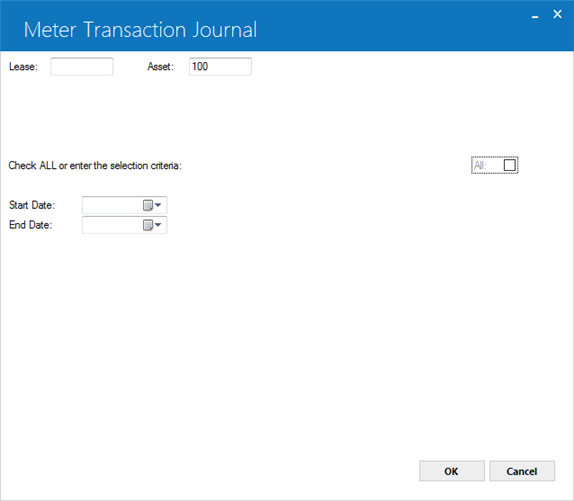
Task: Click the 'Start Date:' label
Action: [32, 205]
